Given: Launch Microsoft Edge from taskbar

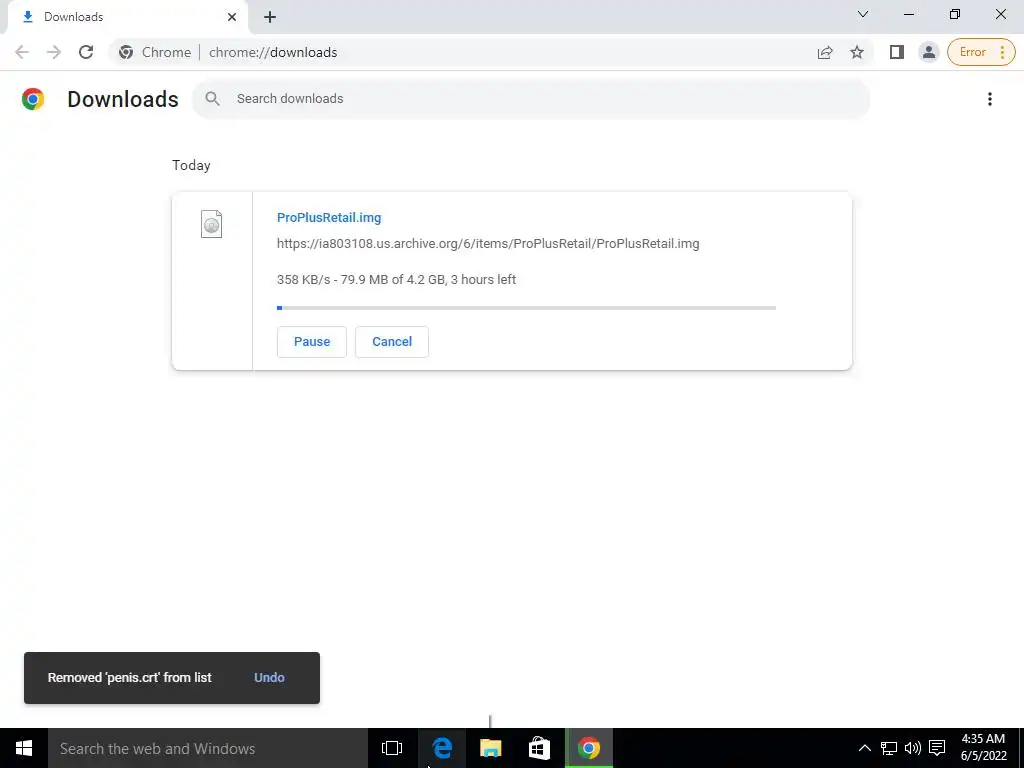Looking at the screenshot, I should [442, 748].
